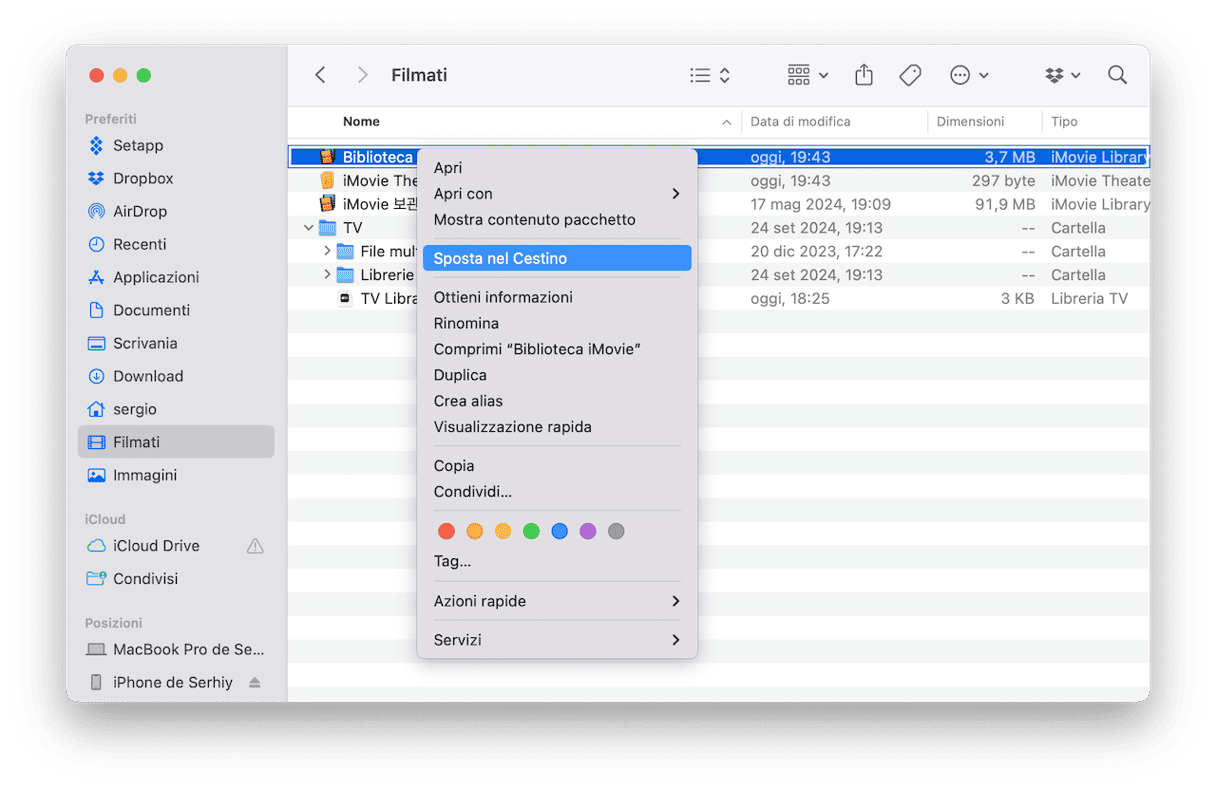This screenshot has height=789, width=1216.
Task: Click the tag toolbar icon
Action: 910,75
